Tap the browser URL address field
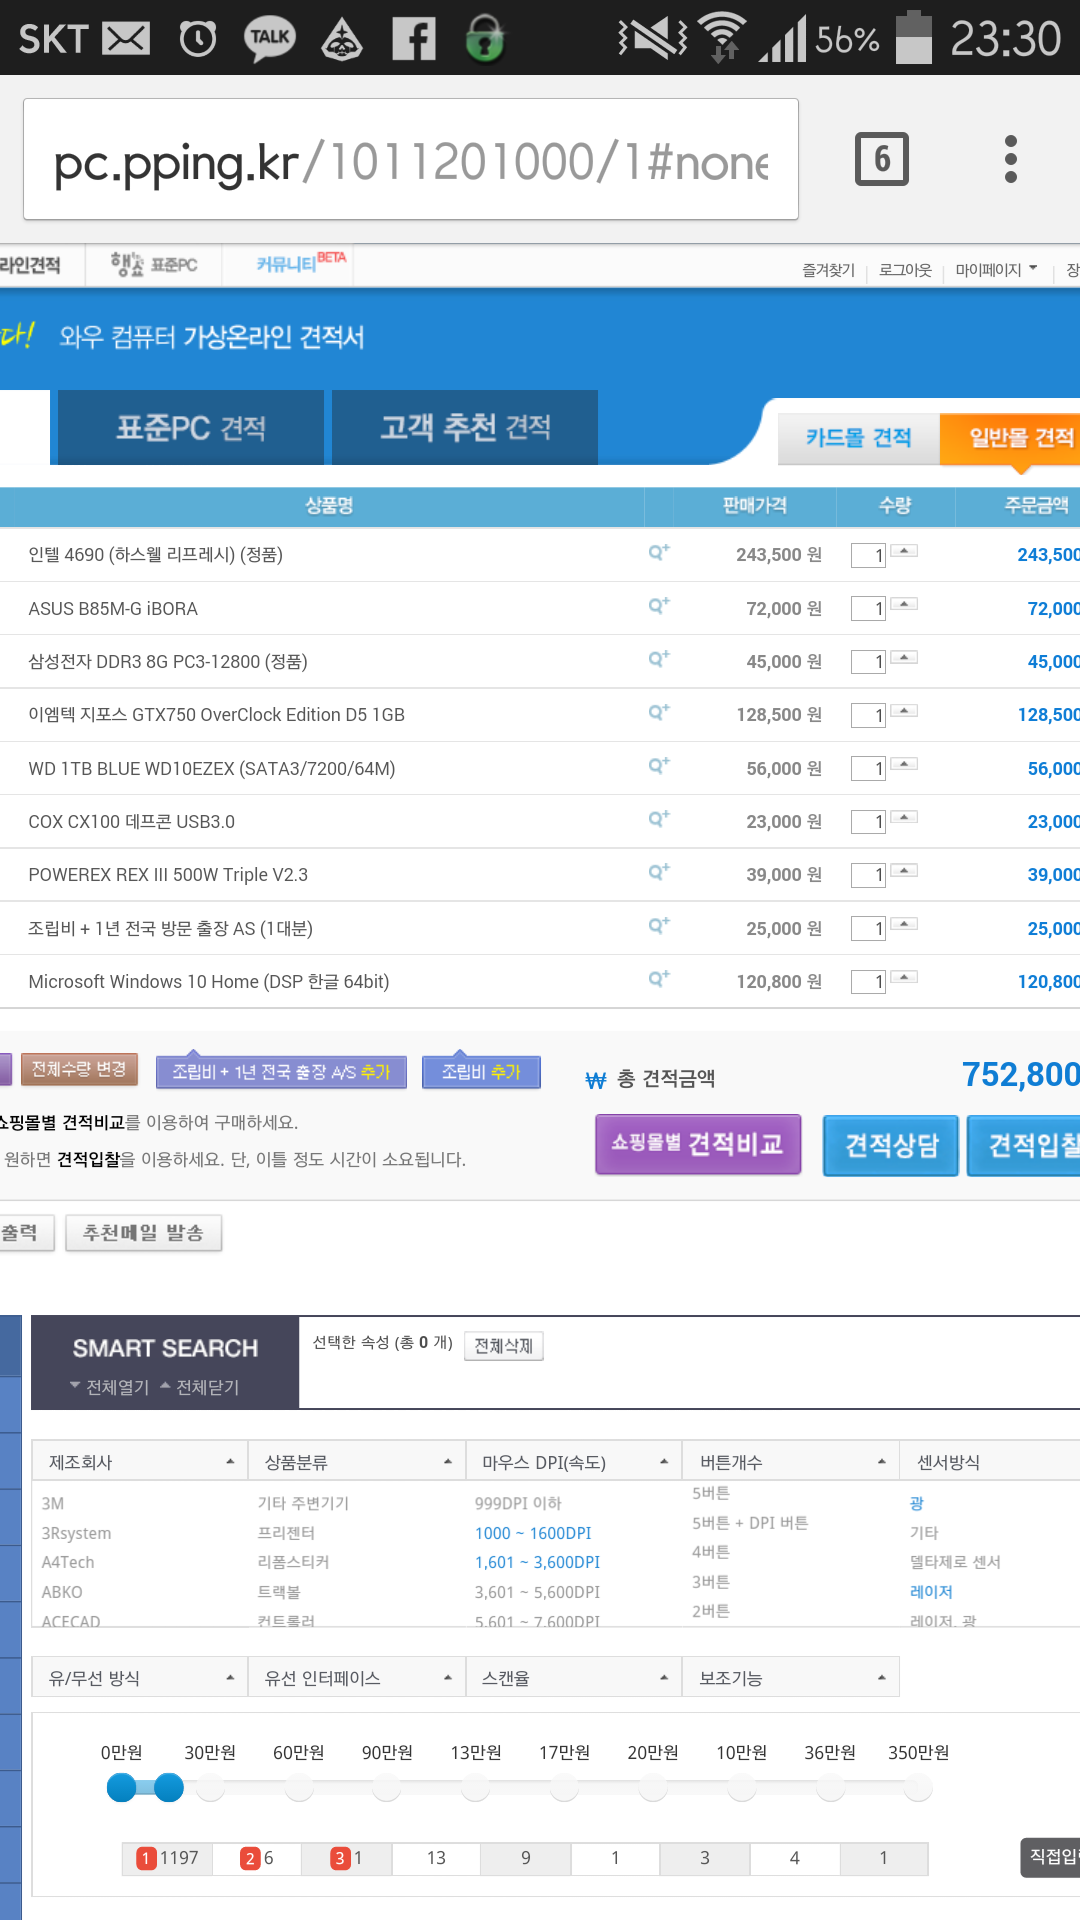Image resolution: width=1080 pixels, height=1920 pixels. tap(410, 160)
